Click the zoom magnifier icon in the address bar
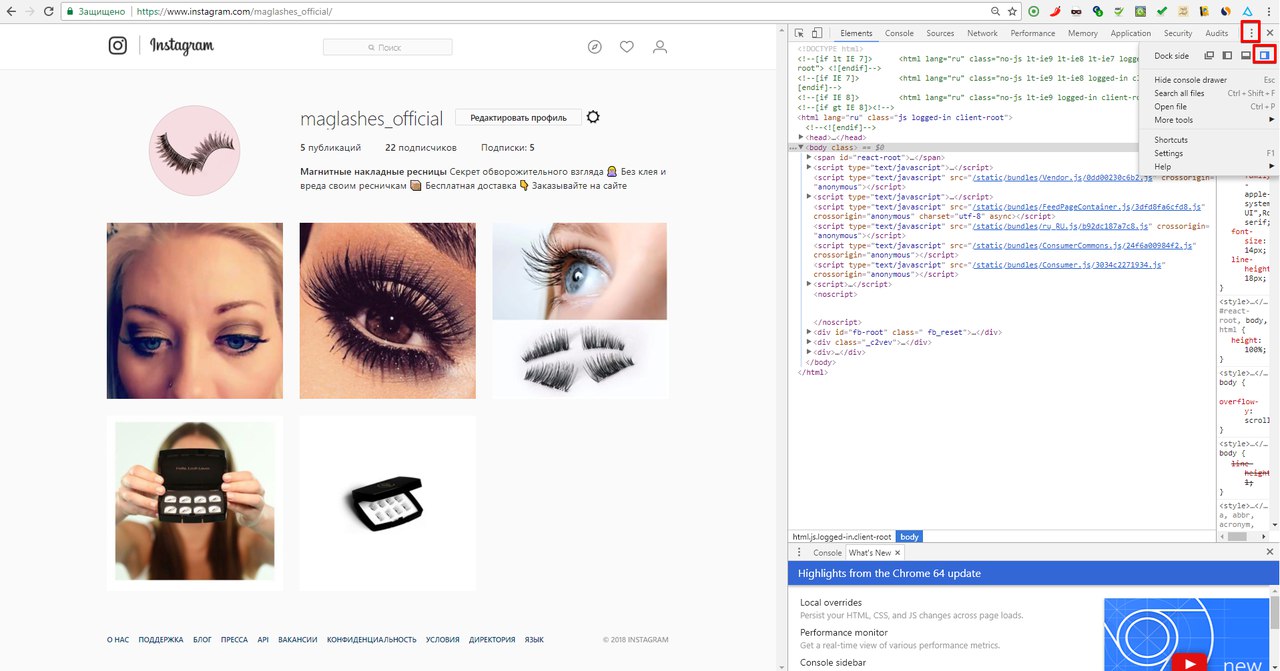 (x=996, y=11)
